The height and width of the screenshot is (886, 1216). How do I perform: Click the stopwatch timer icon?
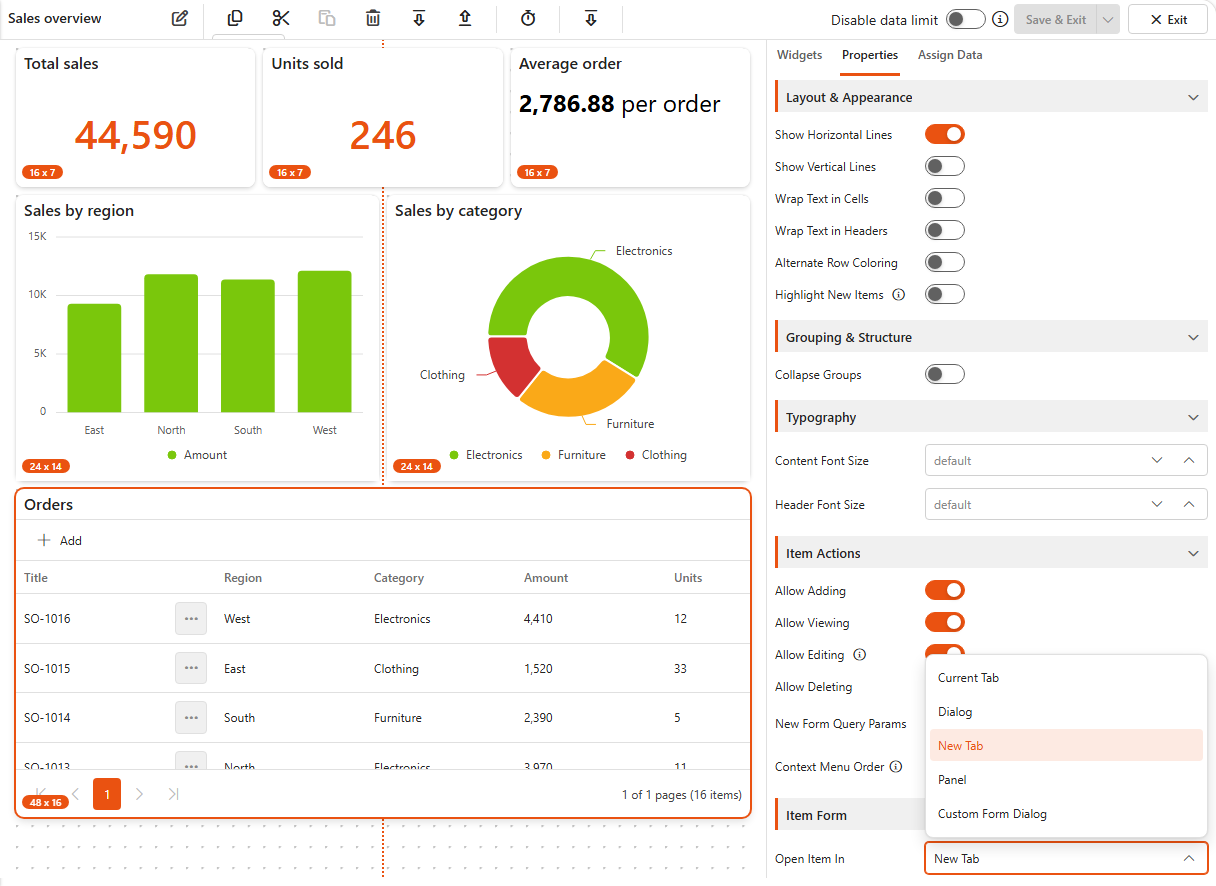[x=528, y=19]
